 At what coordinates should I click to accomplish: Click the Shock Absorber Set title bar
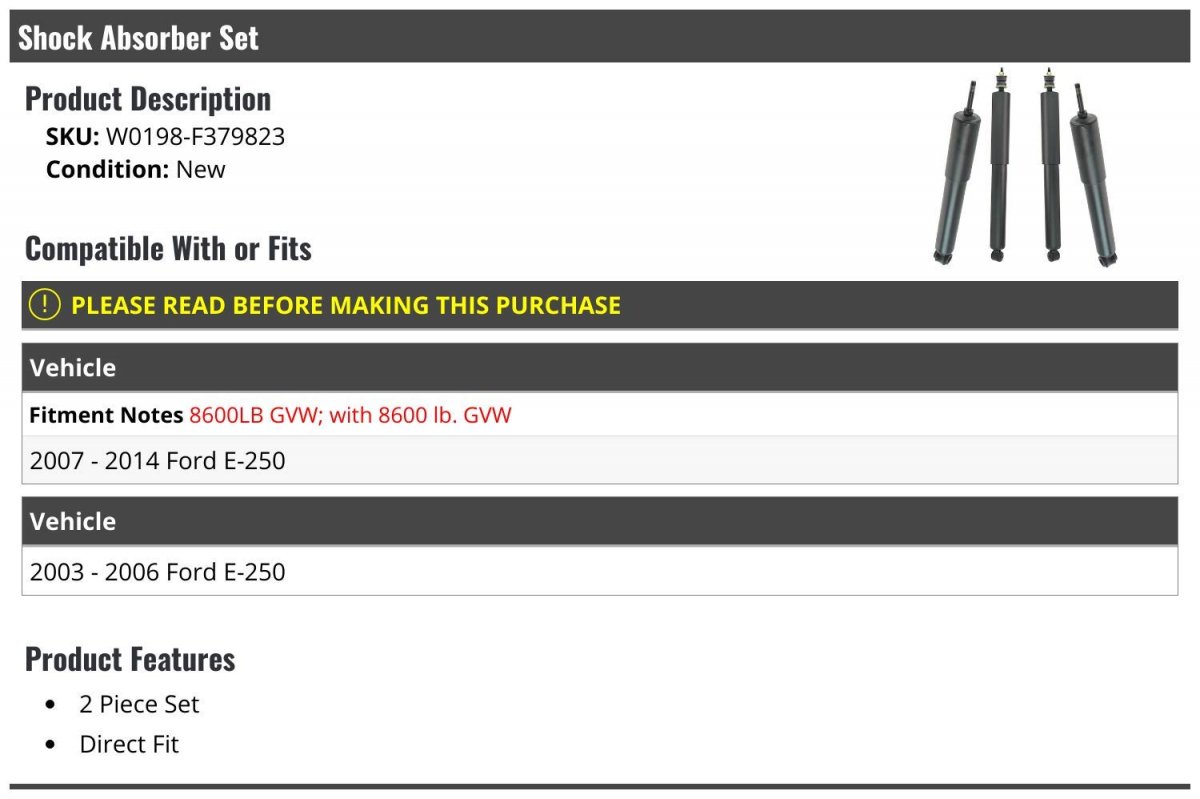[x=600, y=37]
